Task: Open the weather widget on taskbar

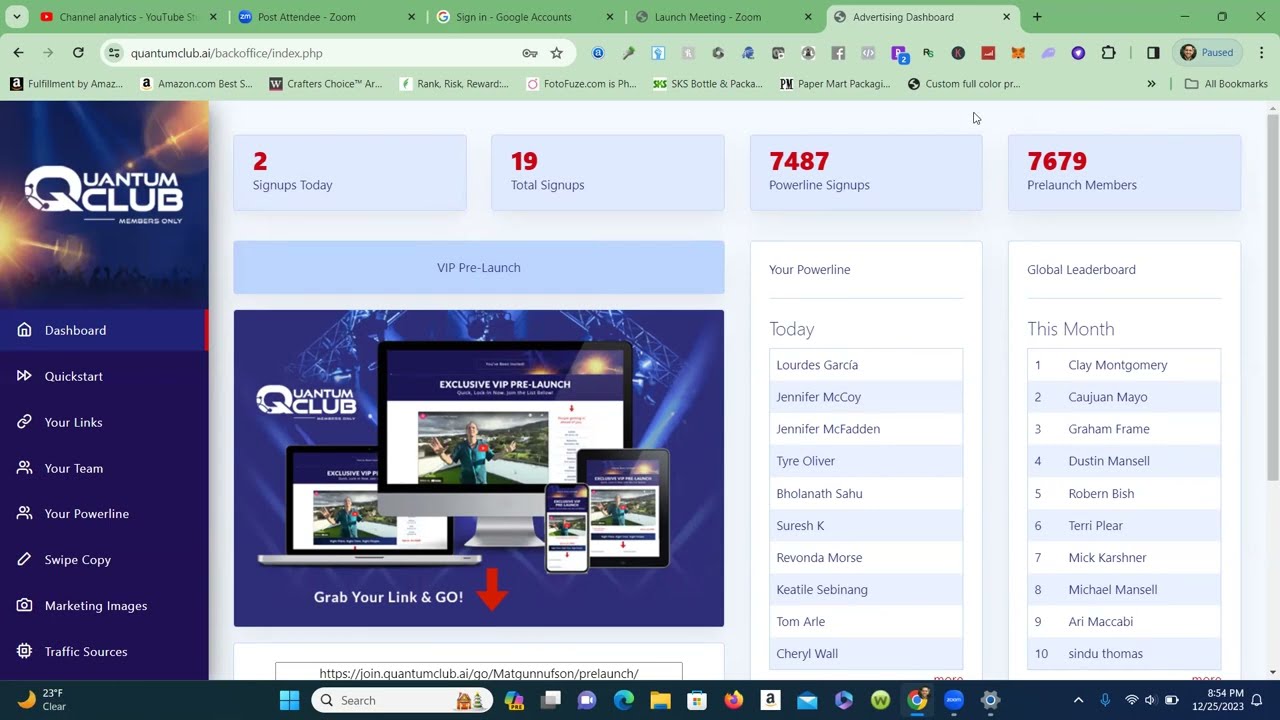Action: [x=42, y=700]
